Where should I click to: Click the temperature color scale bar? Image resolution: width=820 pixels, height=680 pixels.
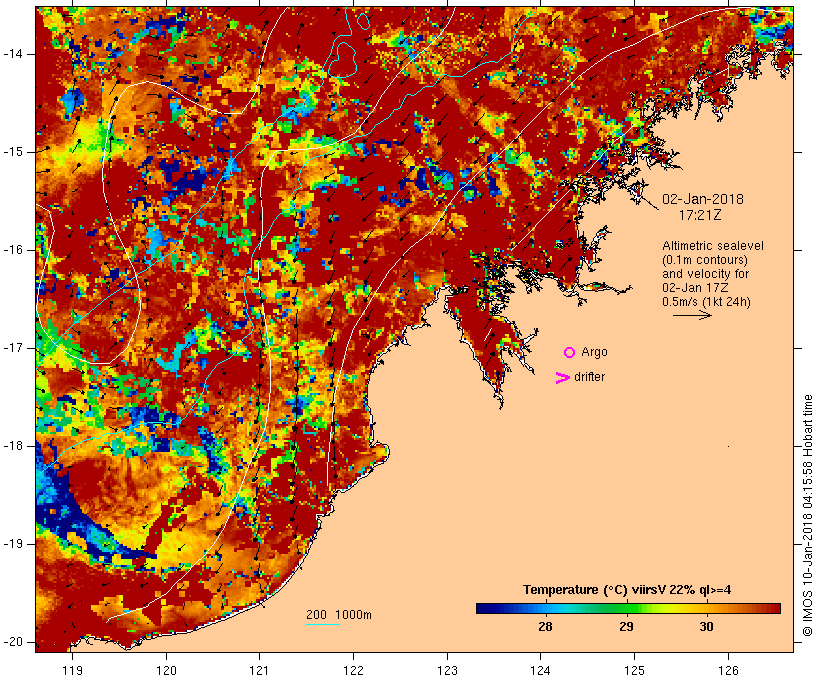[x=628, y=608]
